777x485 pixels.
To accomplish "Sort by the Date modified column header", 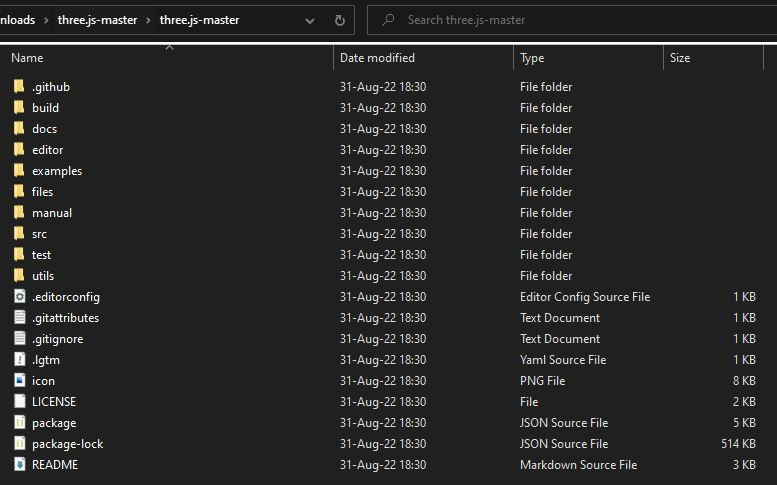I will (x=377, y=58).
